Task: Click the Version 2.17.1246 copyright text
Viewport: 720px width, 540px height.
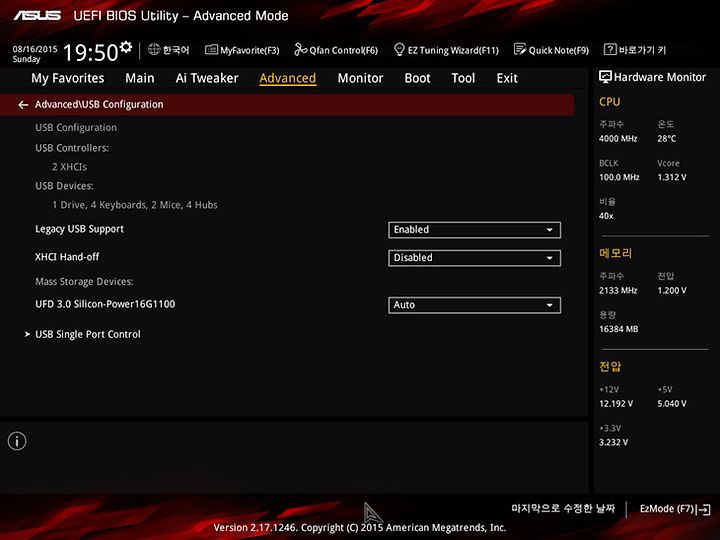Action: tap(360, 528)
